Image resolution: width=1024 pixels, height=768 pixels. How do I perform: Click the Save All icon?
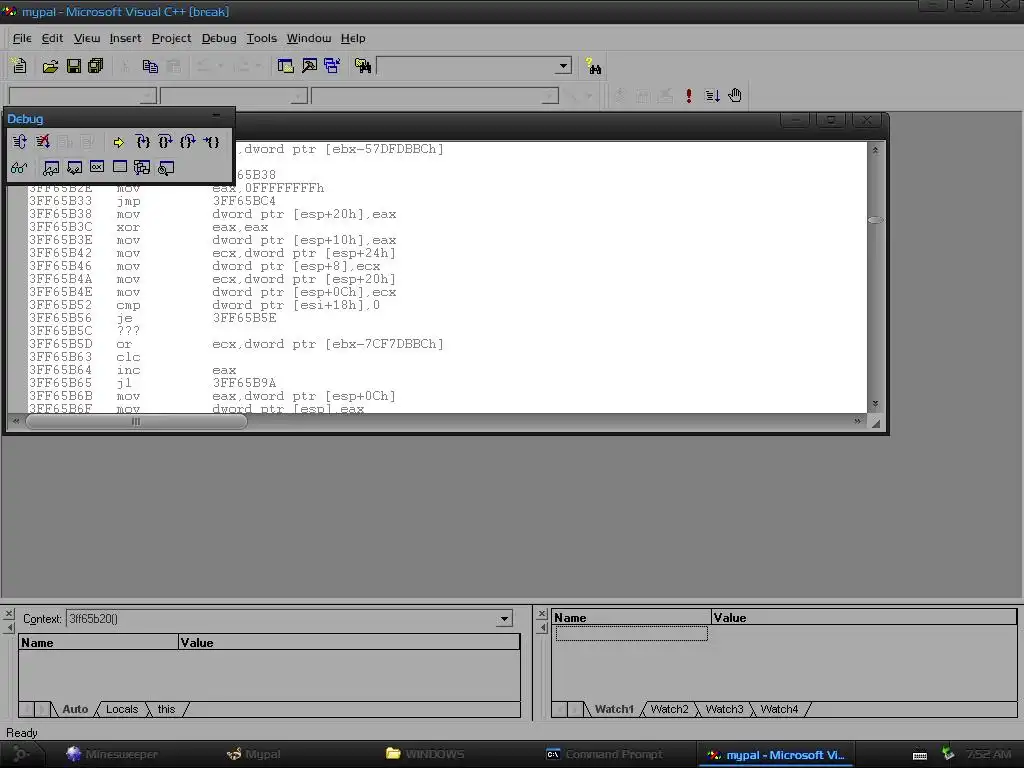(x=95, y=66)
